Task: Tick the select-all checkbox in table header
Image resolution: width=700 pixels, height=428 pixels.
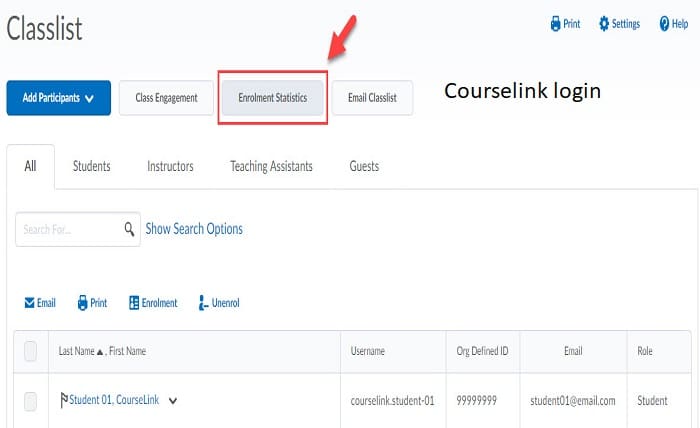Action: (x=30, y=351)
